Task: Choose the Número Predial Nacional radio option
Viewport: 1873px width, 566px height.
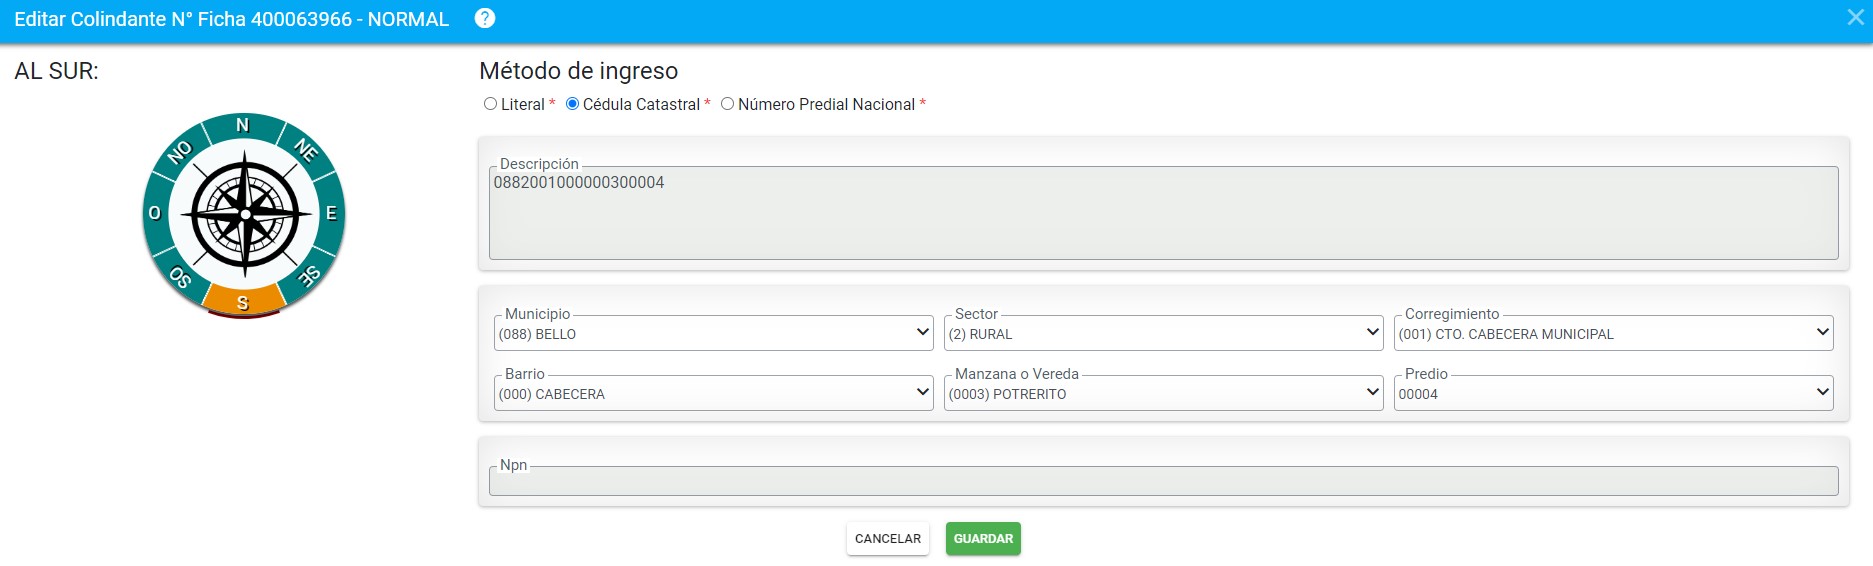Action: tap(727, 104)
